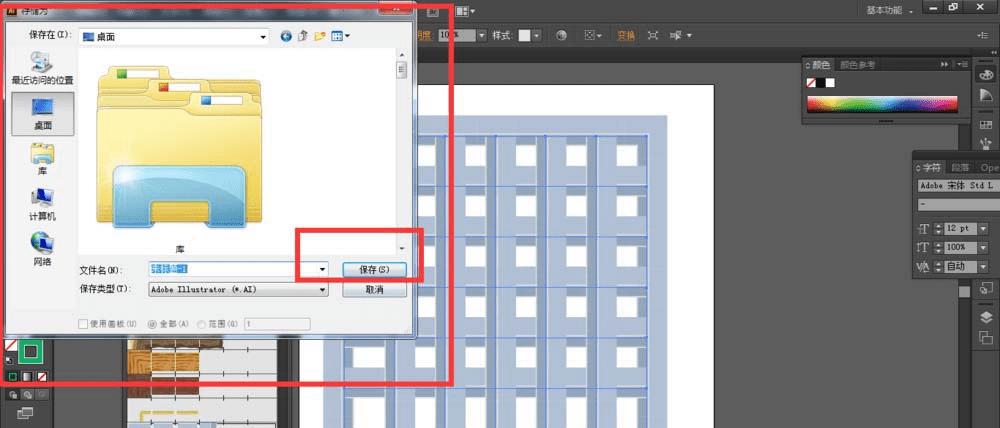Open the select similar objects icon

click(680, 36)
